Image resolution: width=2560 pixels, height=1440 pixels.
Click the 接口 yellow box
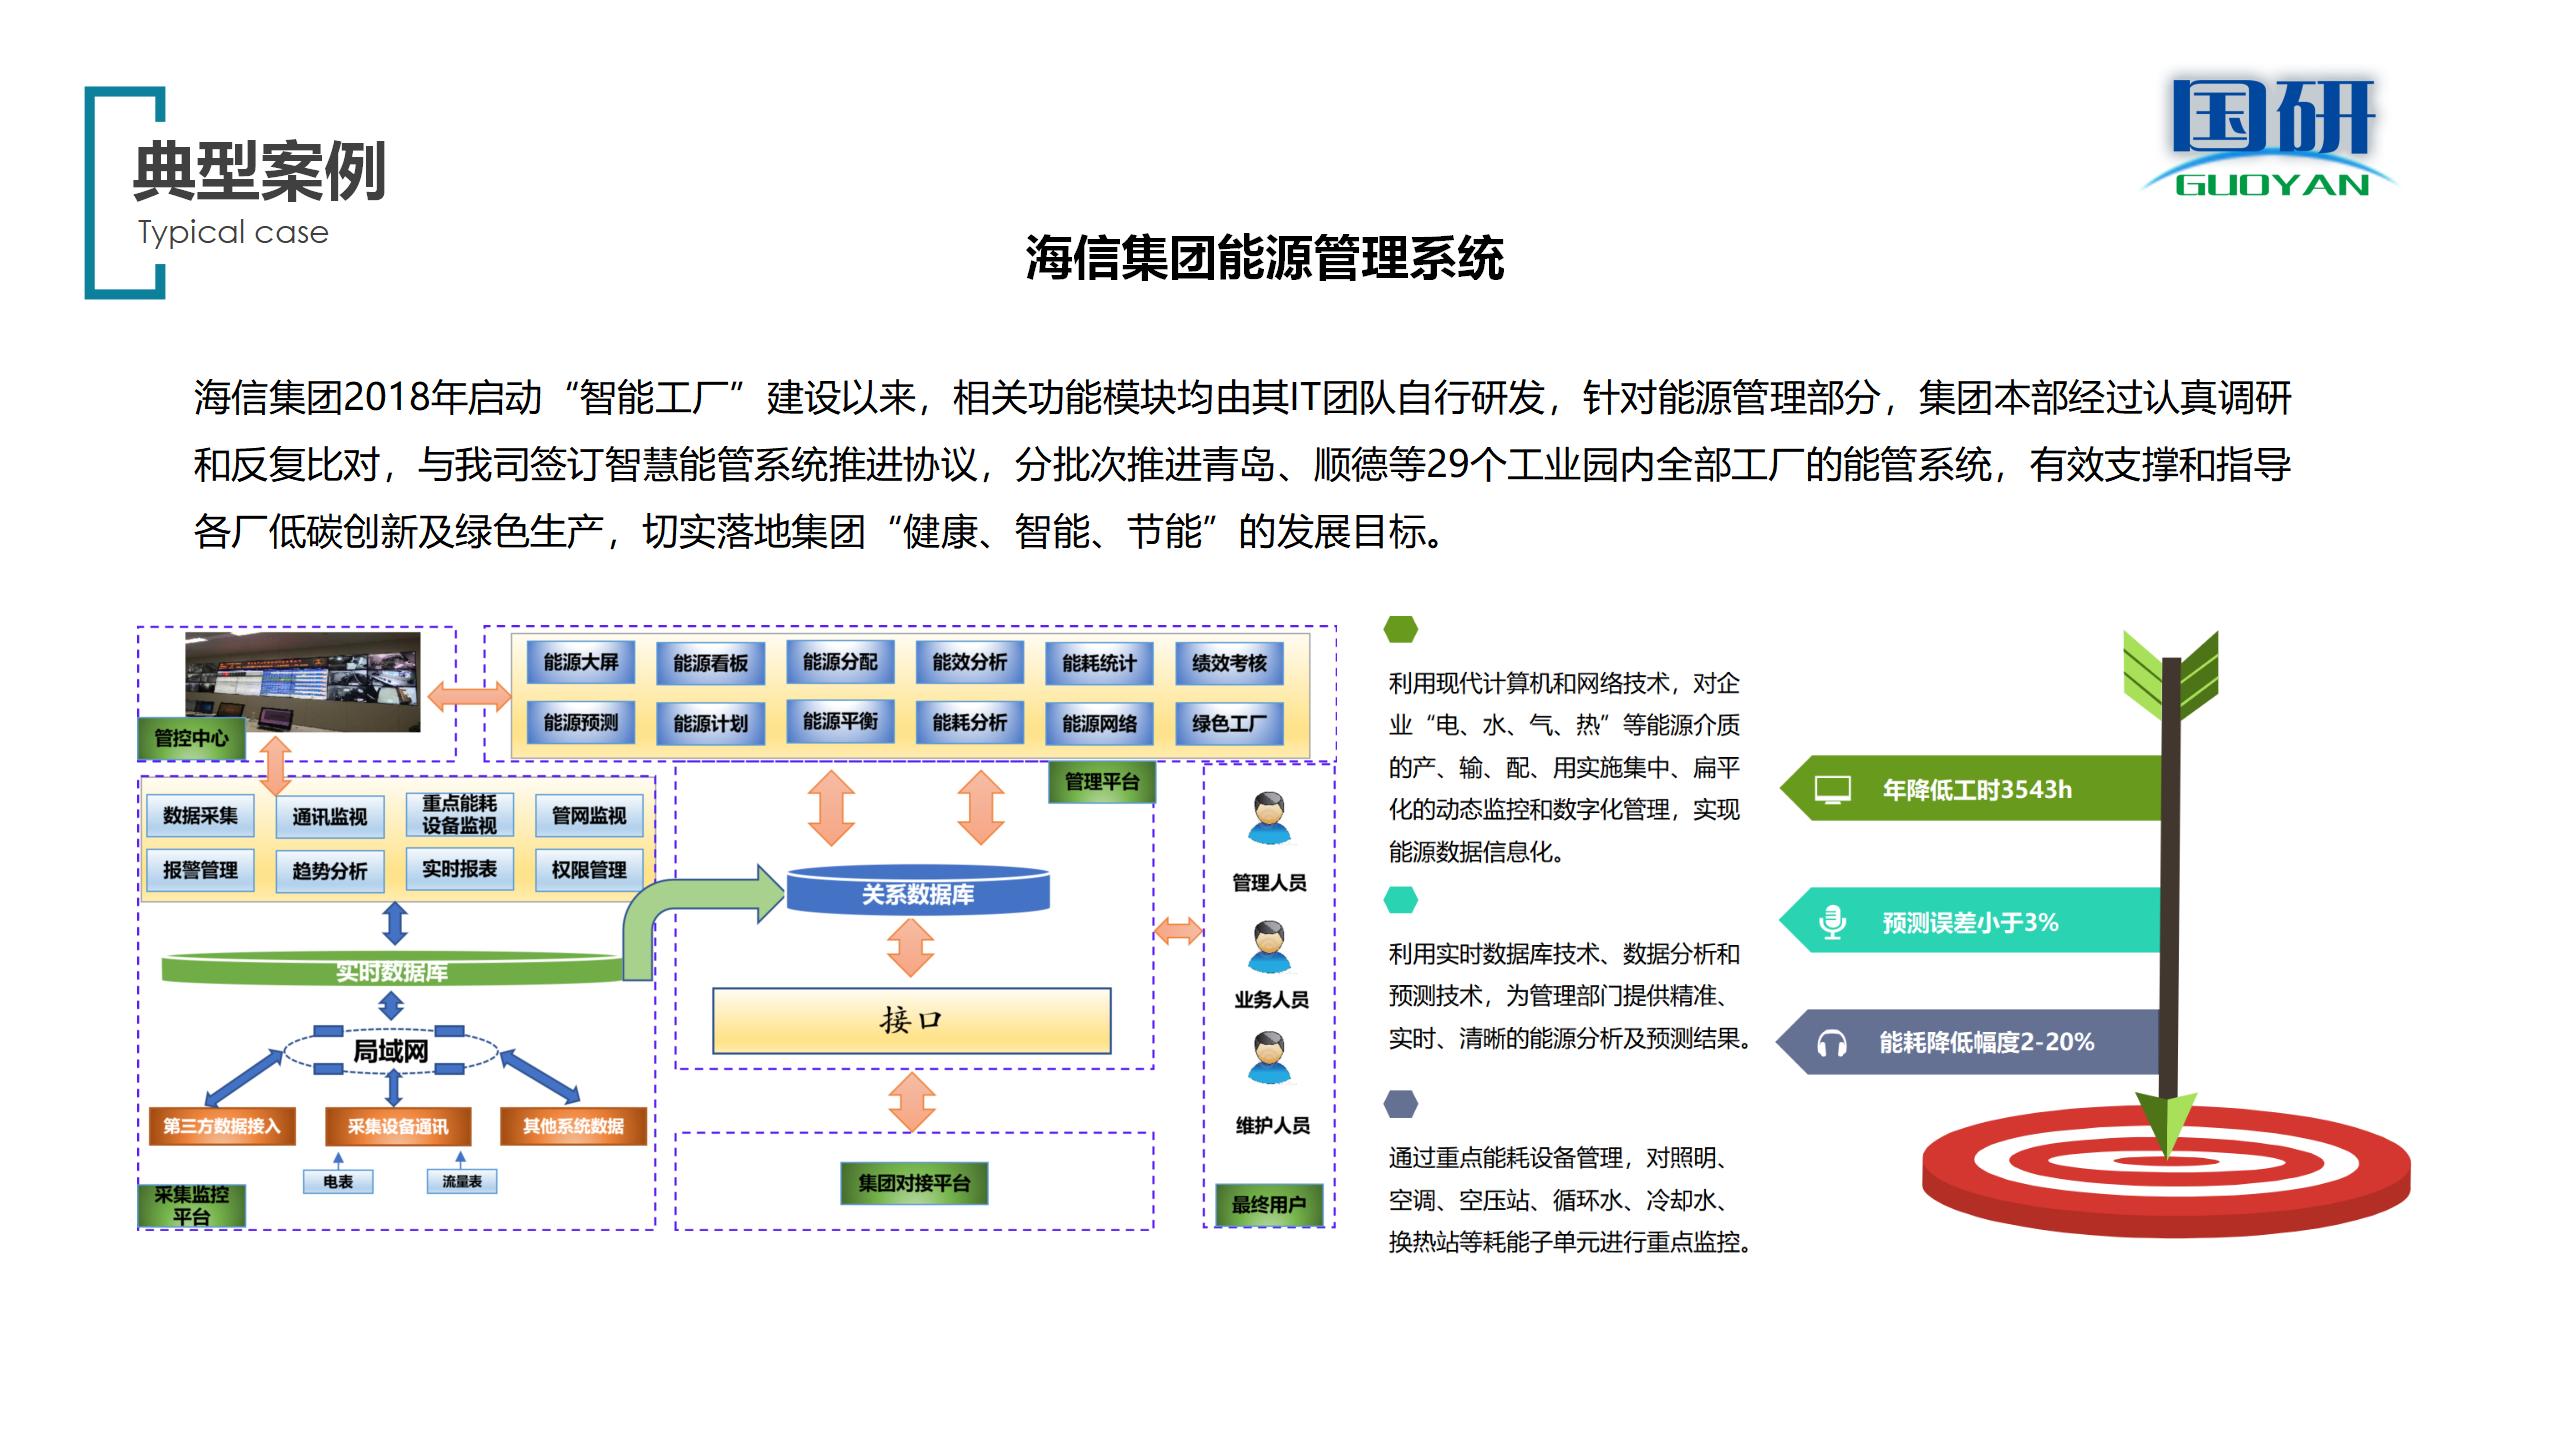click(x=912, y=1020)
